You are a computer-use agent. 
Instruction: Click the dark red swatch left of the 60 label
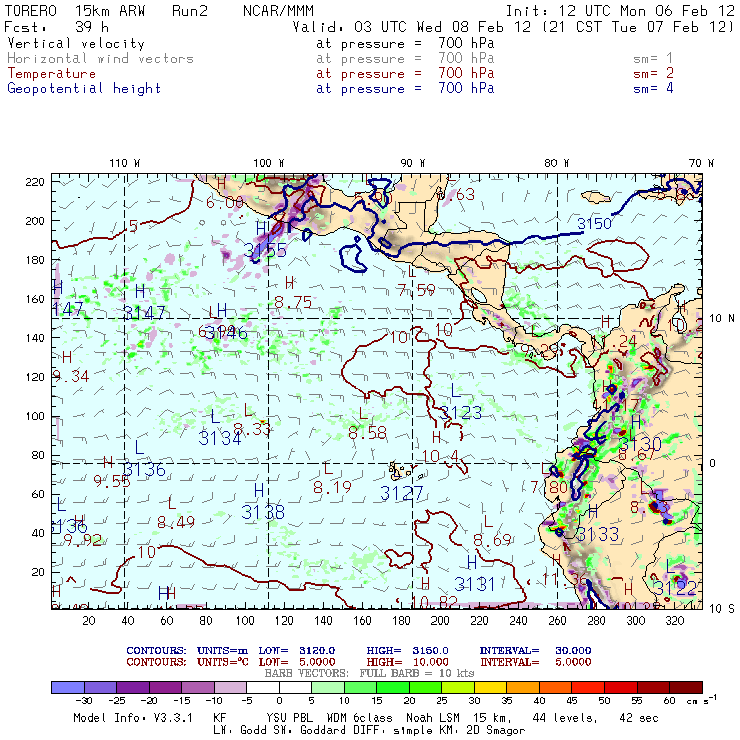point(653,687)
